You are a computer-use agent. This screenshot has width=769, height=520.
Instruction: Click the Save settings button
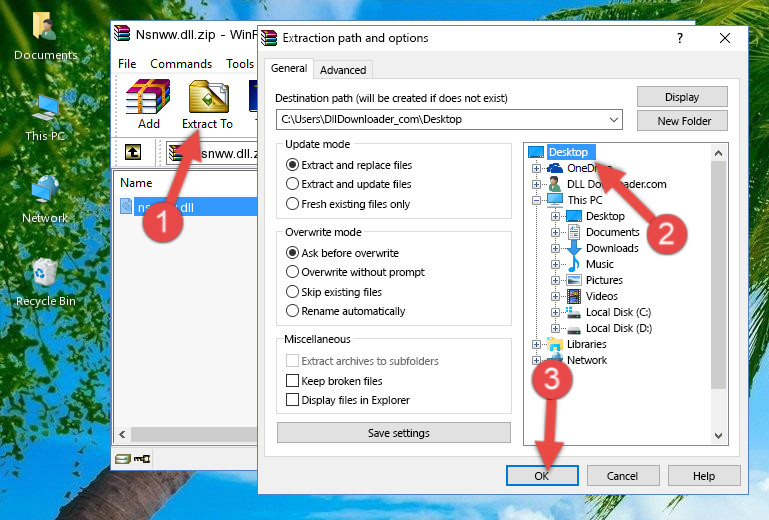tap(394, 433)
